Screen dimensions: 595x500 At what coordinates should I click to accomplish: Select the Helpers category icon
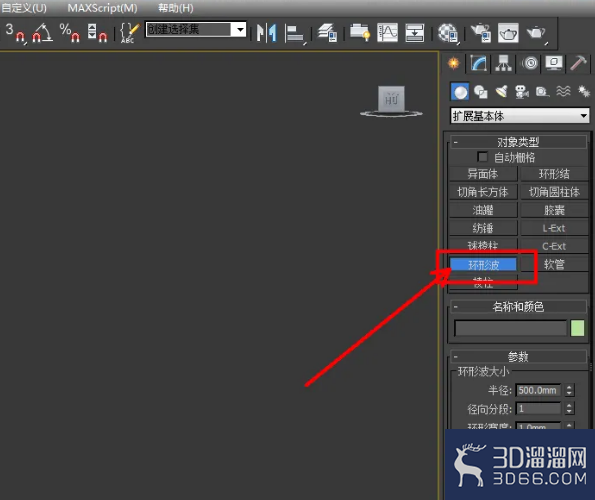tap(542, 92)
